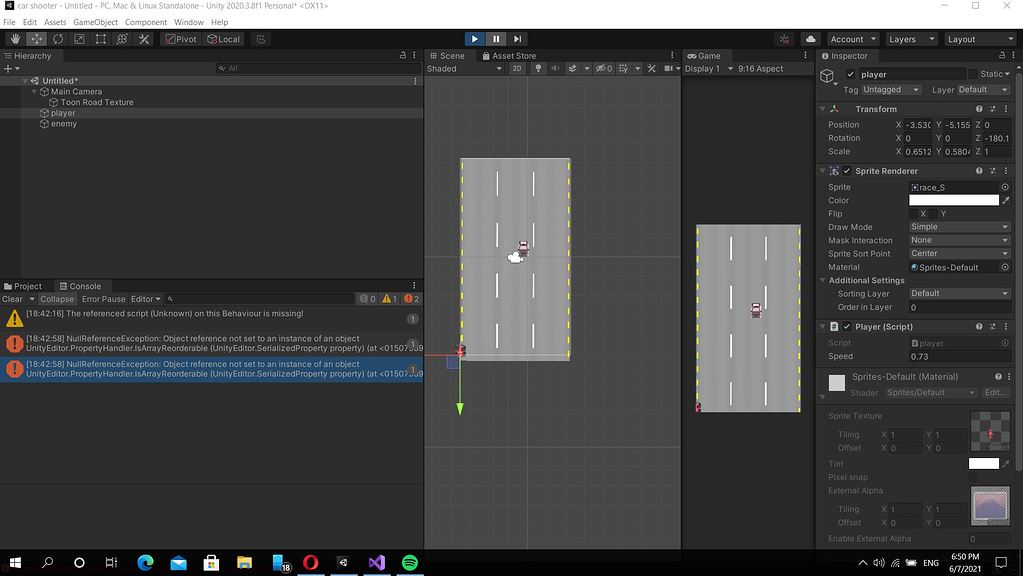Toggle console info messages filter
Image resolution: width=1023 pixels, height=576 pixels.
[367, 299]
